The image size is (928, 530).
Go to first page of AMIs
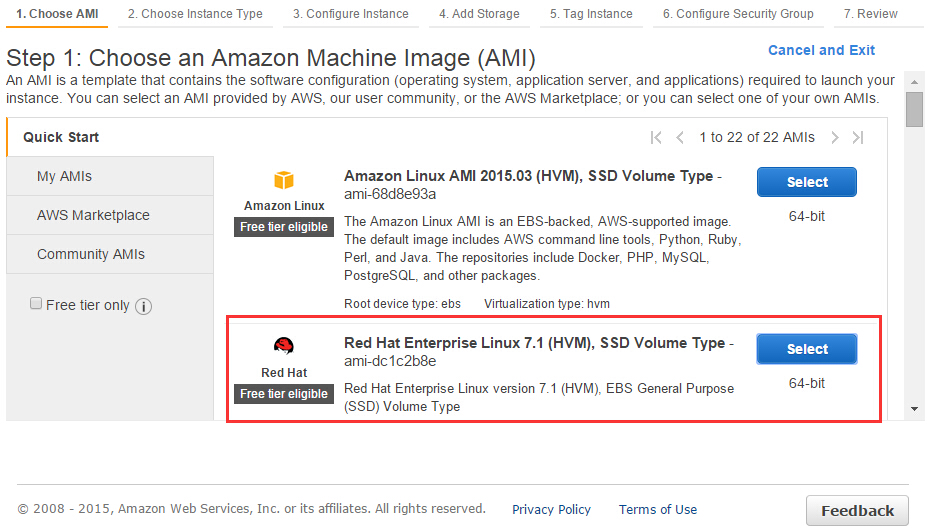point(656,138)
